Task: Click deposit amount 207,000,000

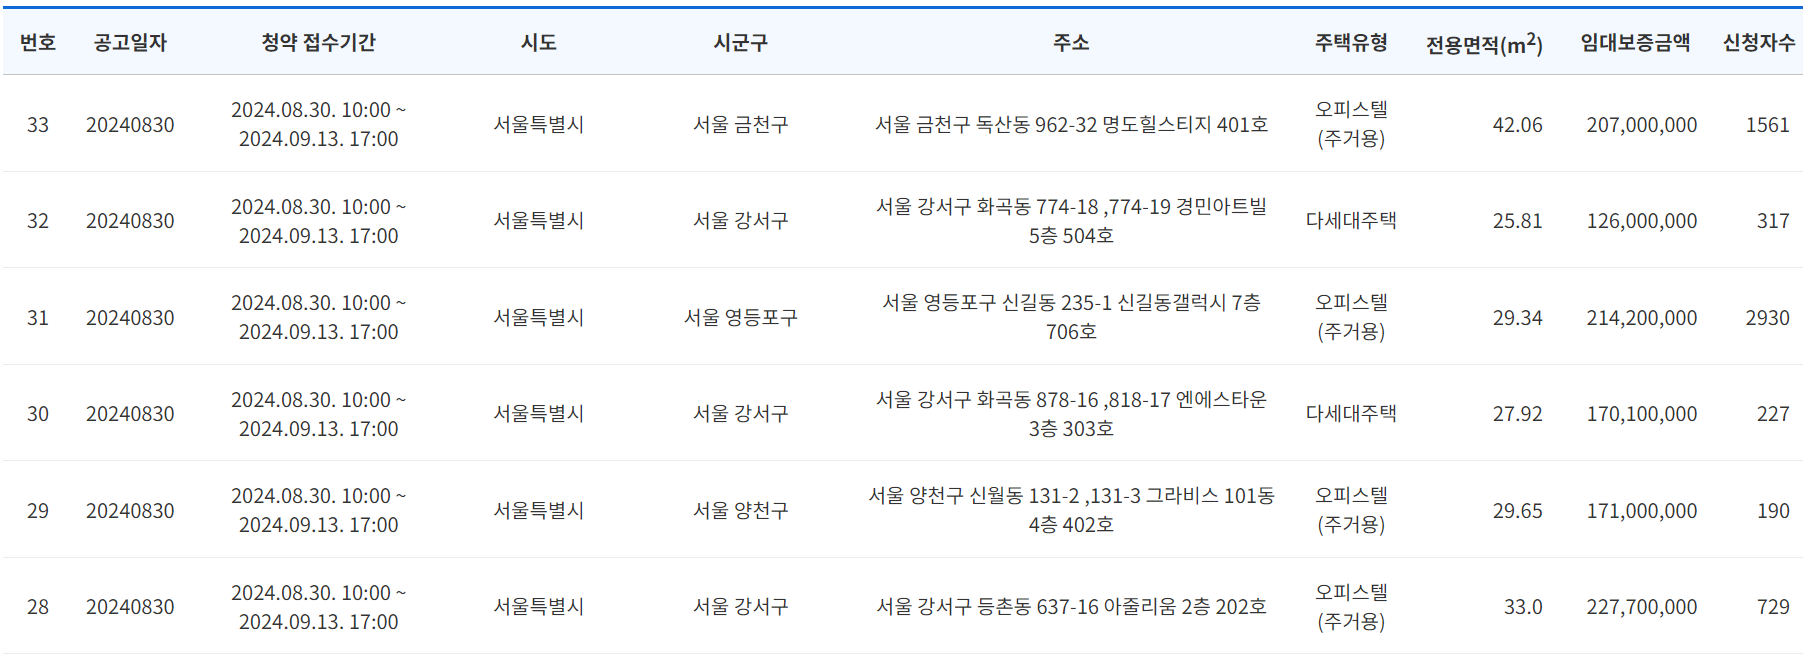Action: pos(1641,125)
